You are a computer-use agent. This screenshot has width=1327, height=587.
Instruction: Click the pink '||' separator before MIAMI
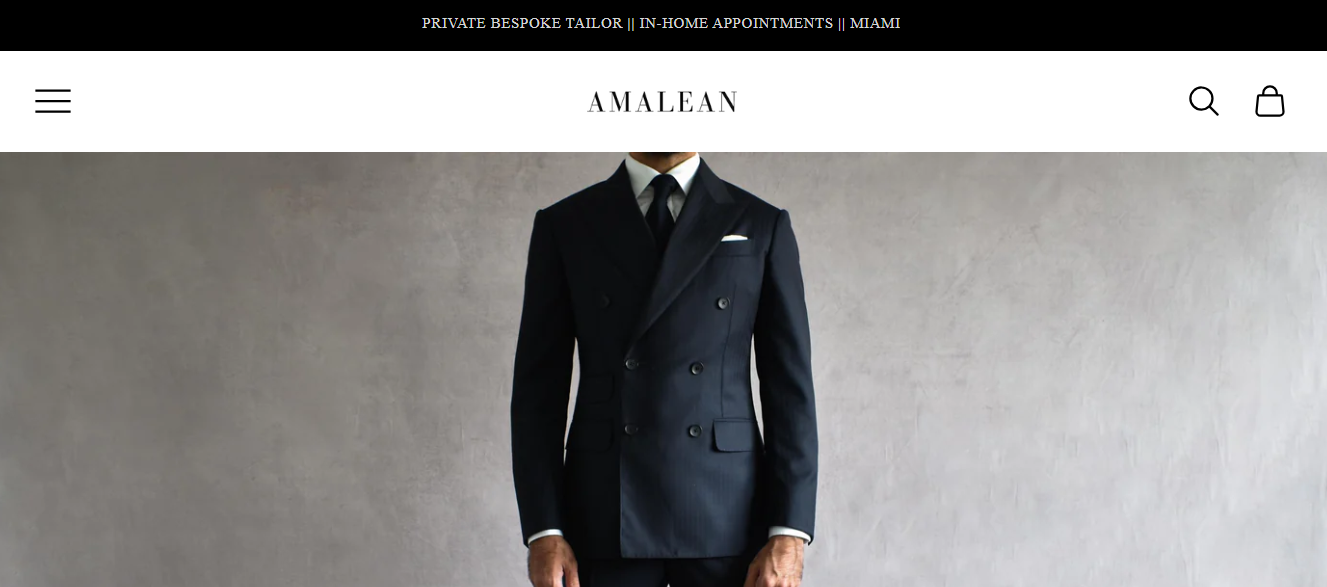[x=842, y=23]
